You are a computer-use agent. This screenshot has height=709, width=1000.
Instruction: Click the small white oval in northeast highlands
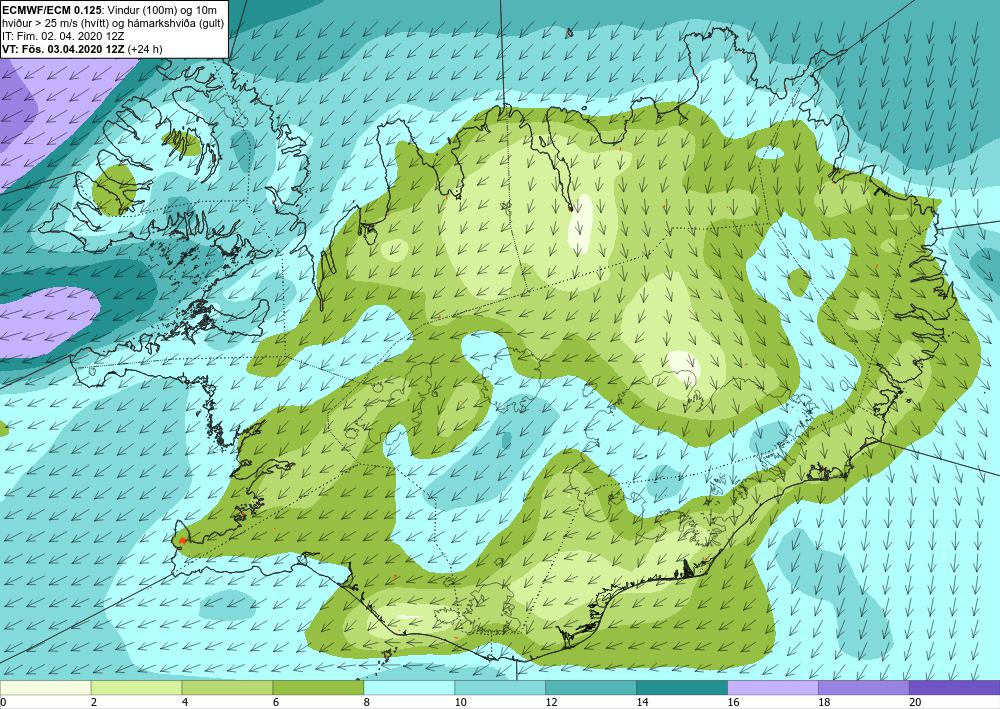pos(770,153)
